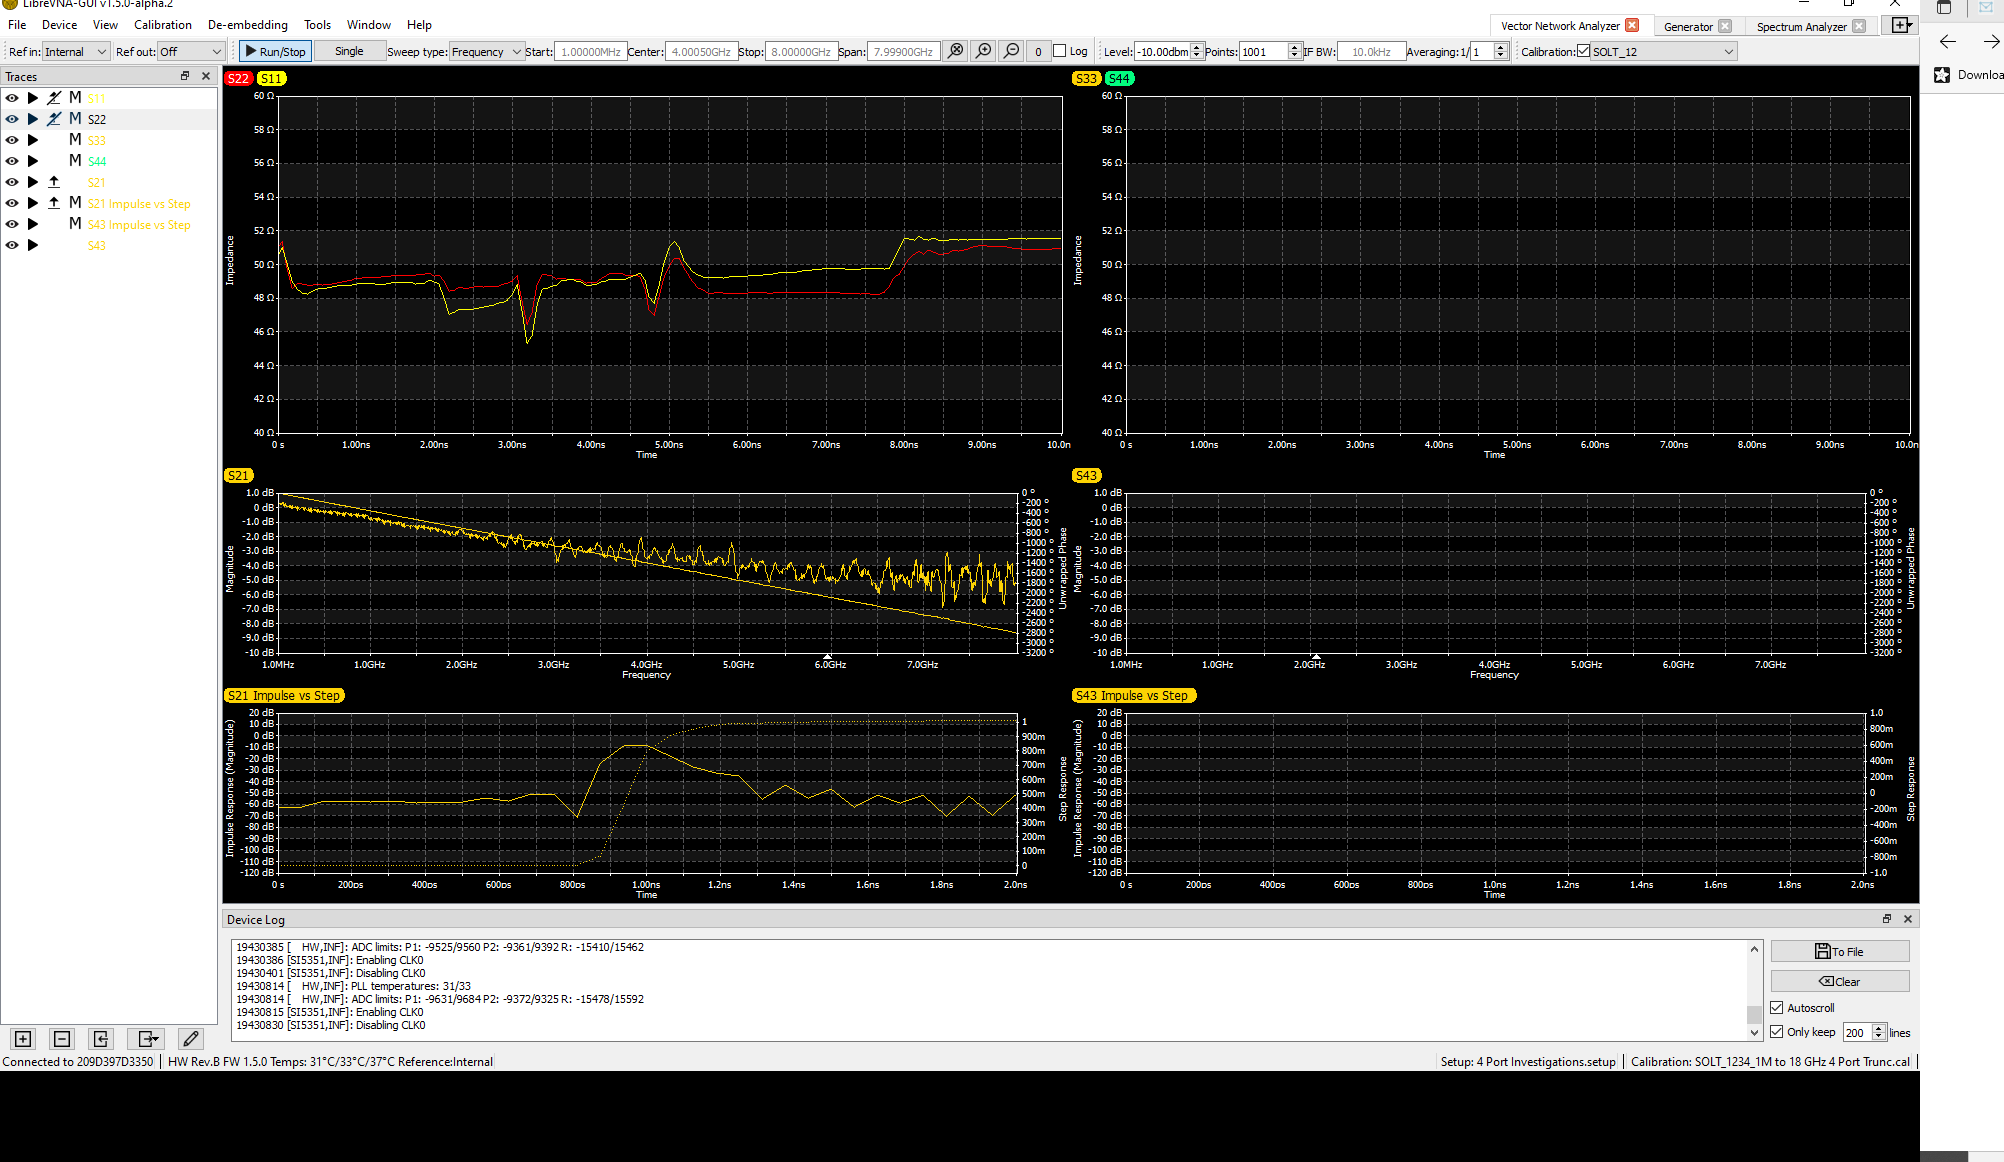Screen dimensions: 2004x1162
Task: Add a new trace with the plus icon
Action: [21, 1039]
